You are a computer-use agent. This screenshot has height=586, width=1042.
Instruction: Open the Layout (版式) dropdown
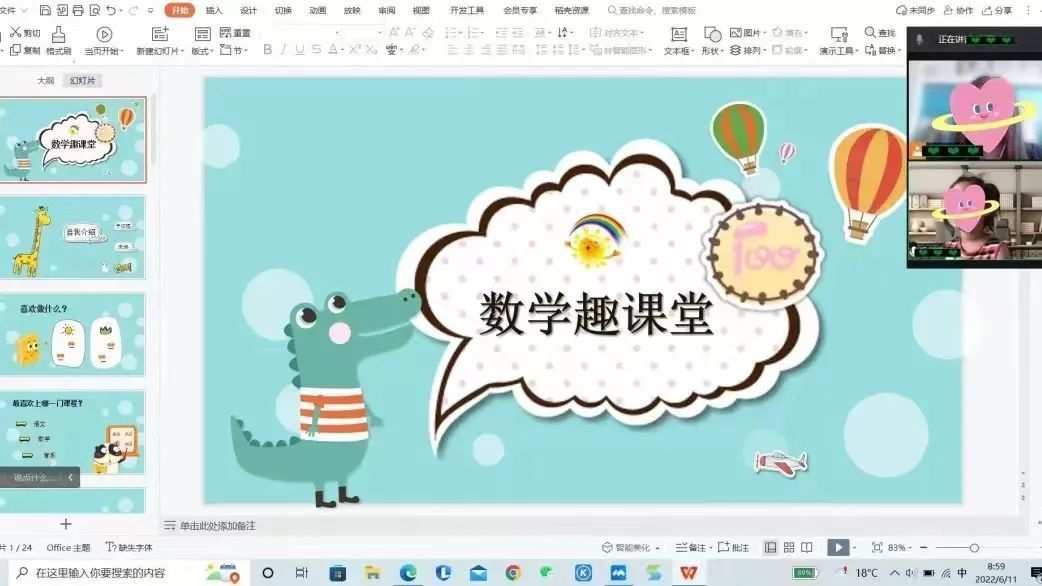click(212, 51)
